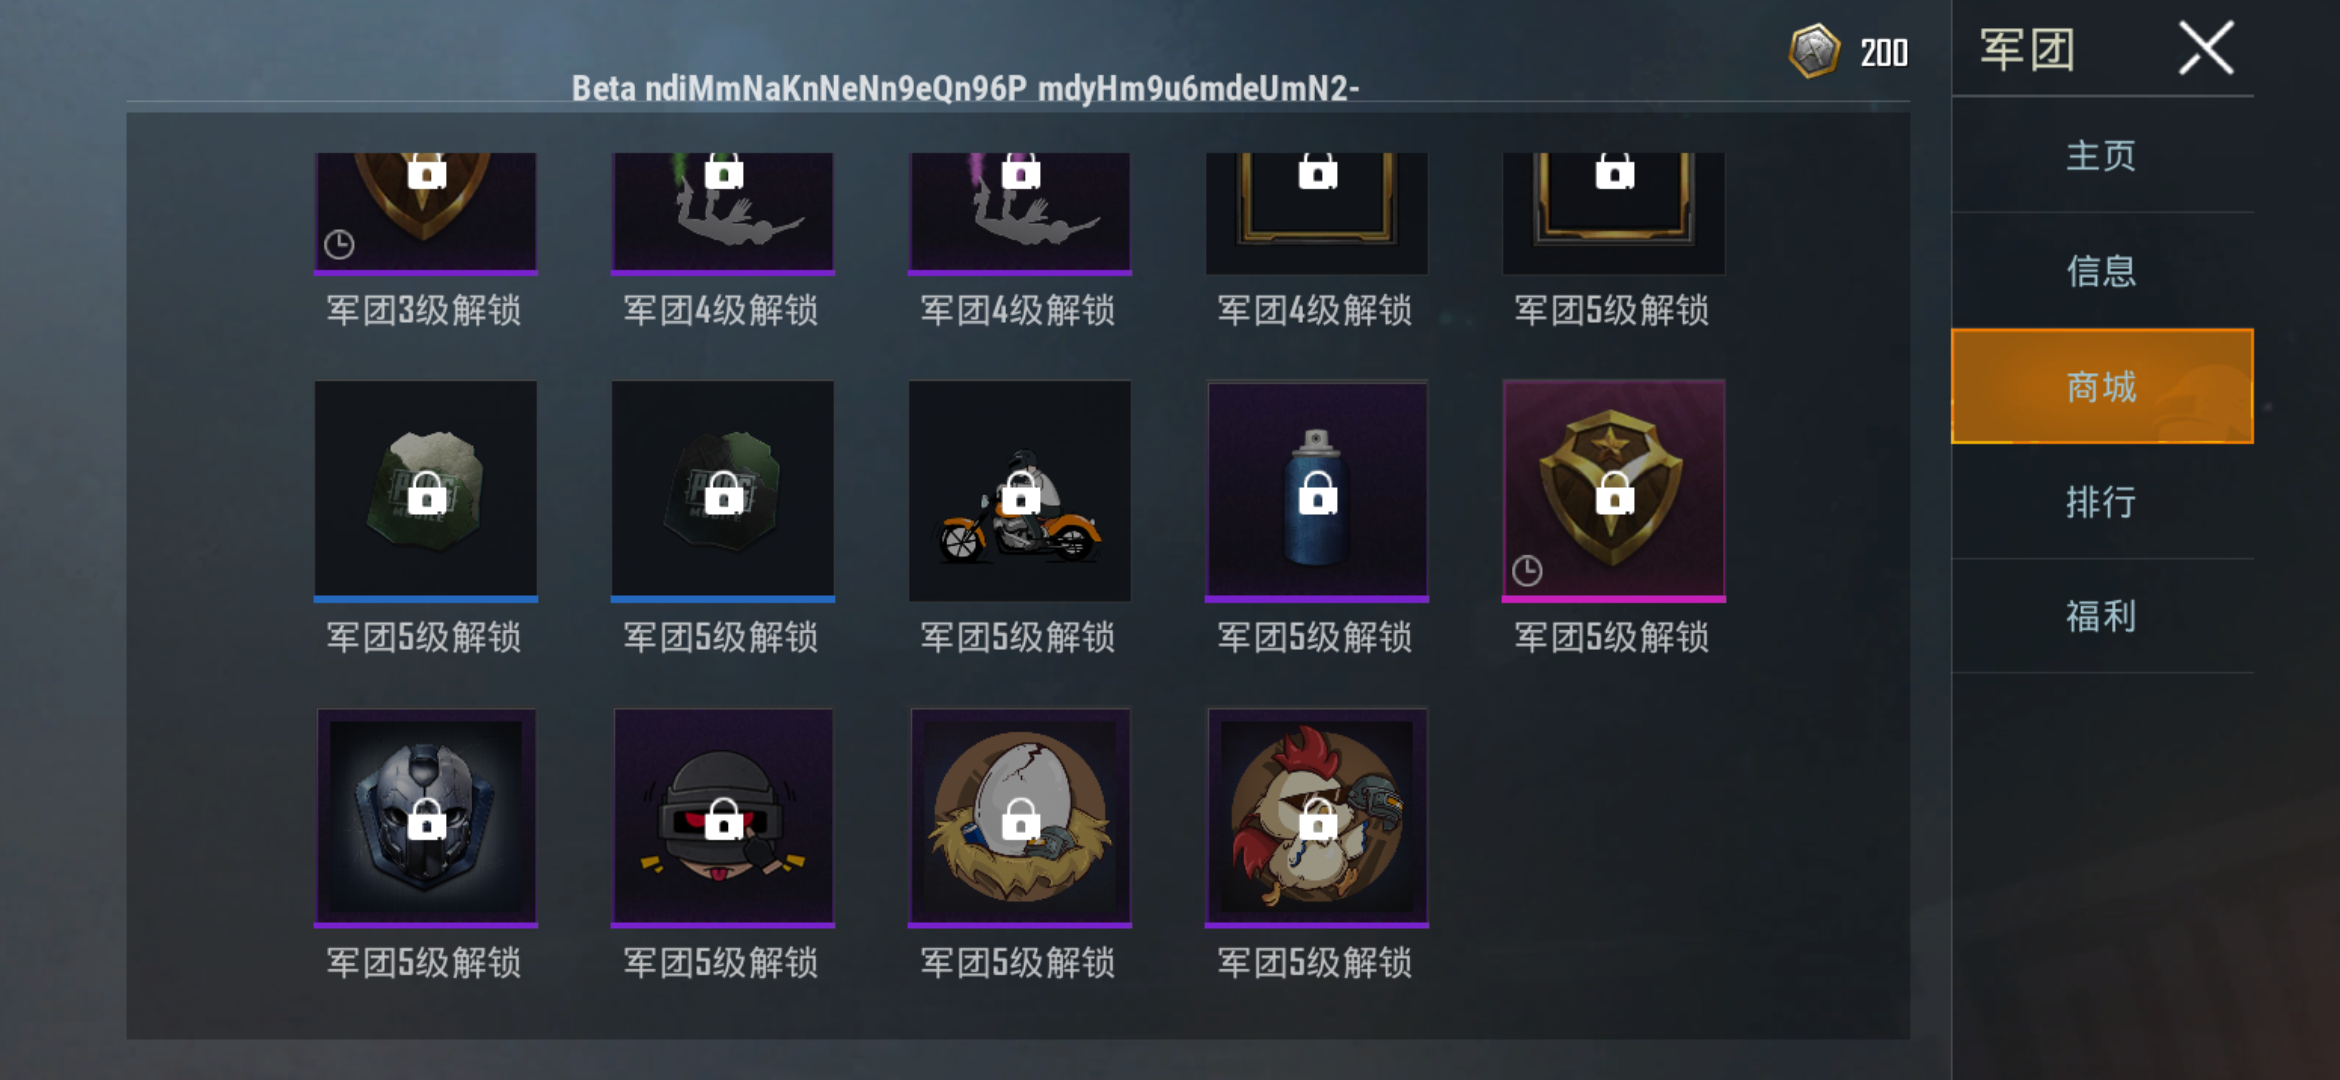Select the pink gold shield badge item
Image resolution: width=2340 pixels, height=1080 pixels.
1614,491
